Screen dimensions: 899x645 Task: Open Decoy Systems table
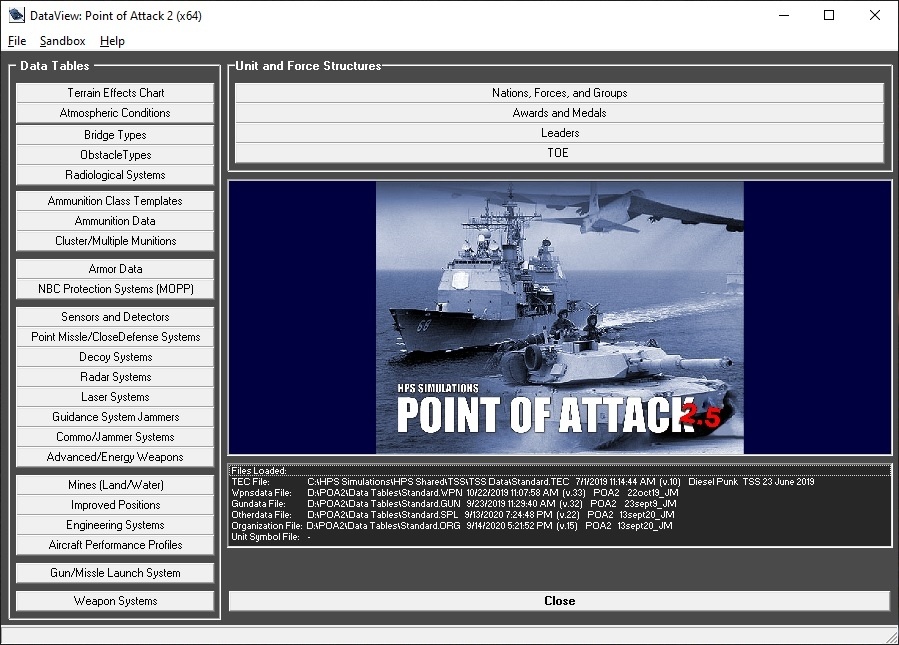pyautogui.click(x=115, y=357)
